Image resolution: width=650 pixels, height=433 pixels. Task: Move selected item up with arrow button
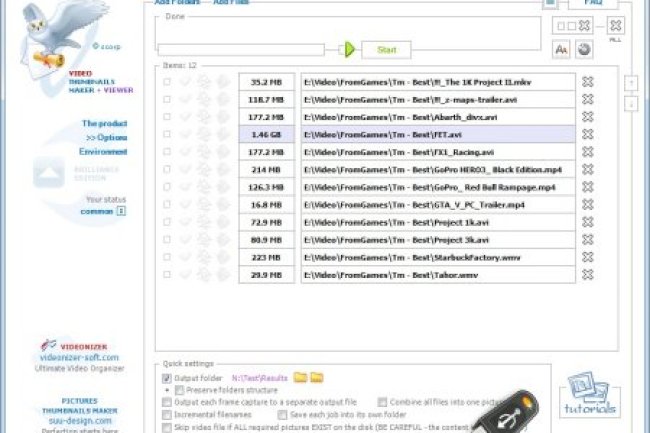631,82
